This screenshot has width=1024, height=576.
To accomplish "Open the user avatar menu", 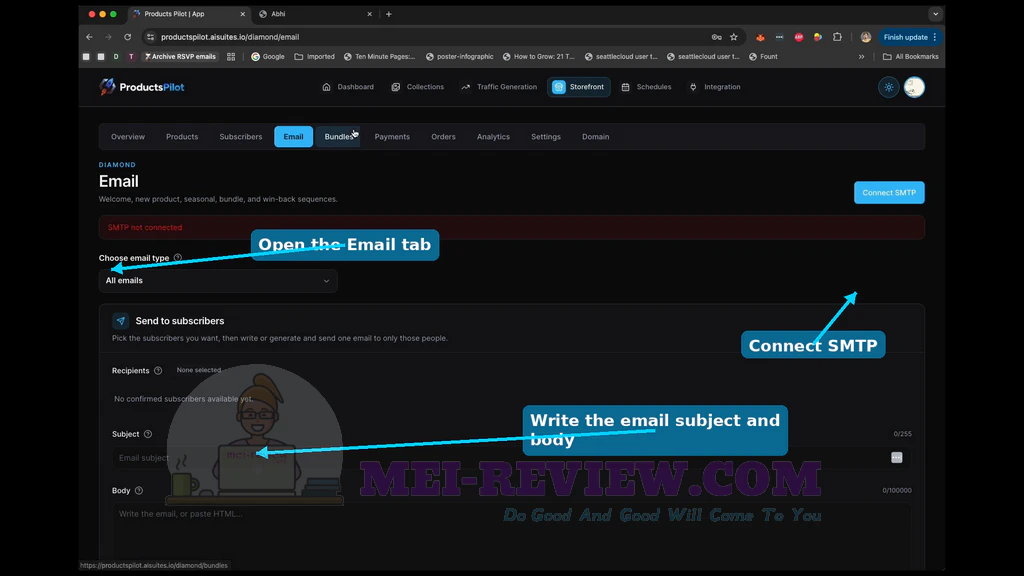I will pyautogui.click(x=914, y=87).
